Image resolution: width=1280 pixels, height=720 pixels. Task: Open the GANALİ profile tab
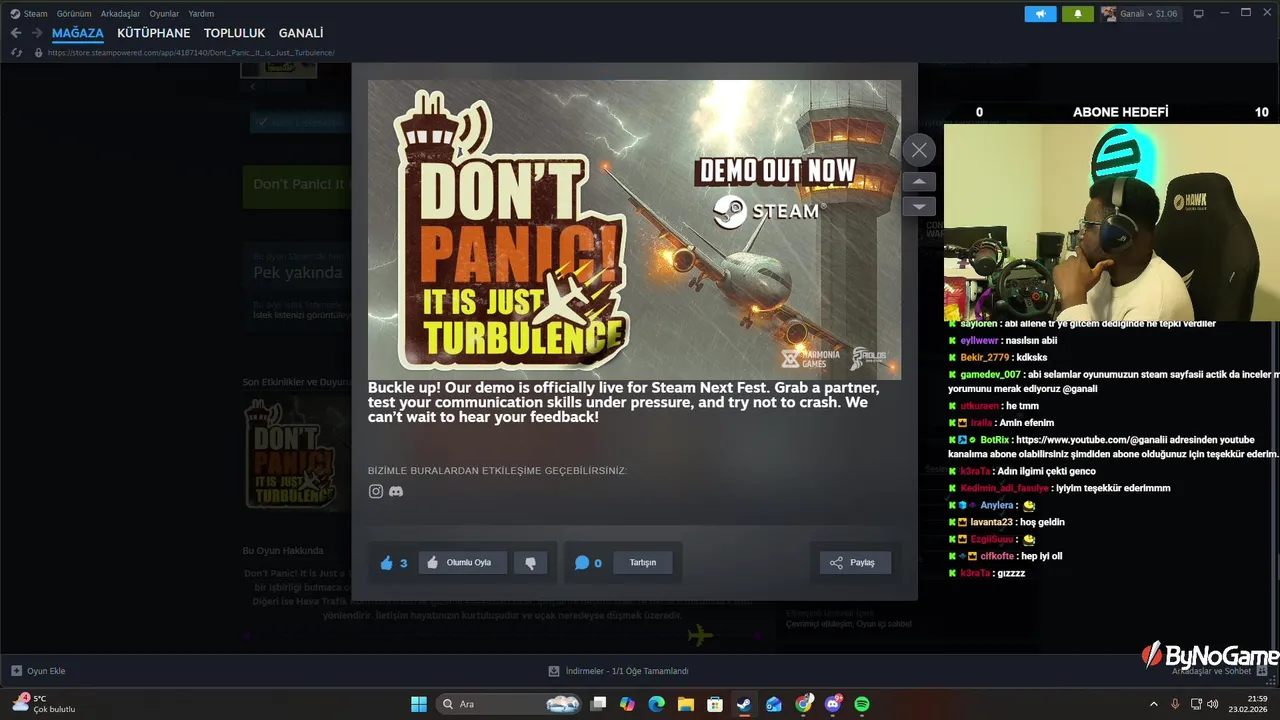pos(301,33)
